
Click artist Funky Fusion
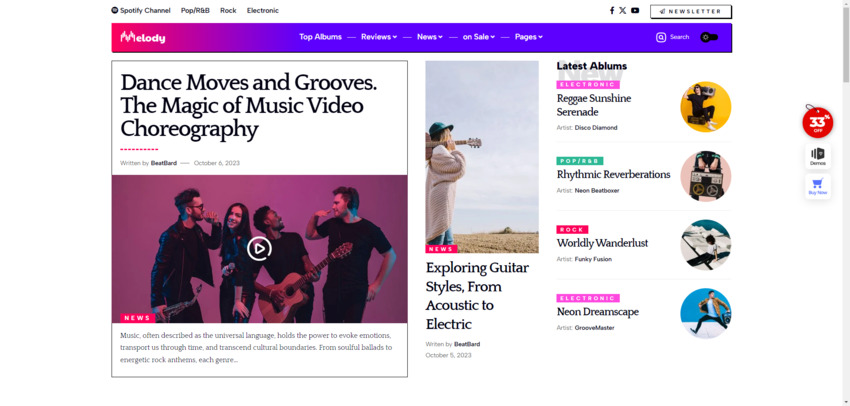click(x=593, y=259)
